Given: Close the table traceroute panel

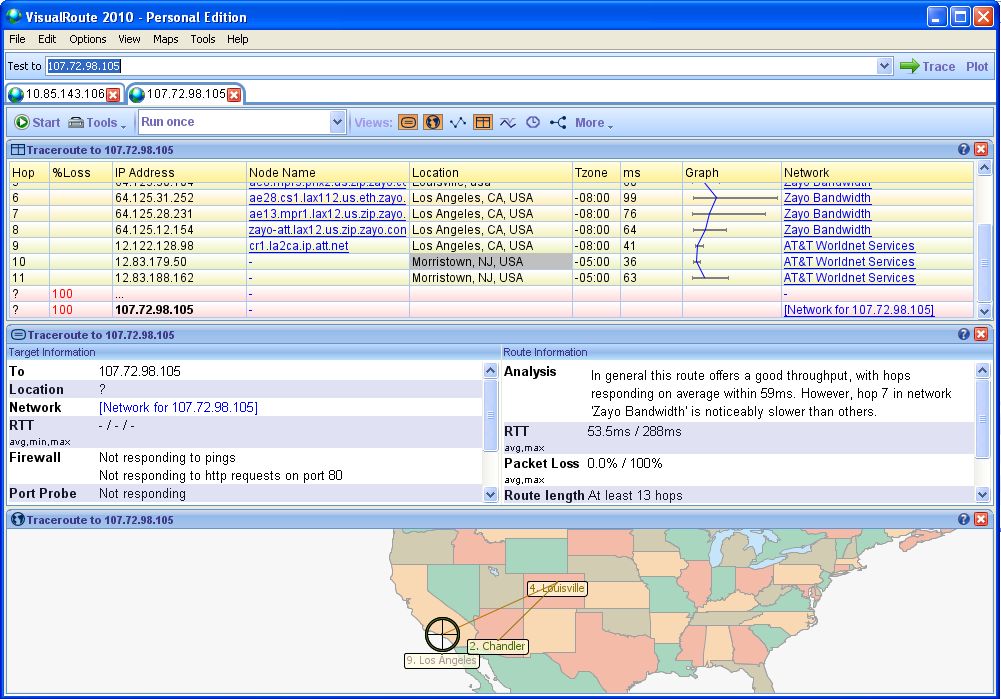Looking at the screenshot, I should coord(981,149).
